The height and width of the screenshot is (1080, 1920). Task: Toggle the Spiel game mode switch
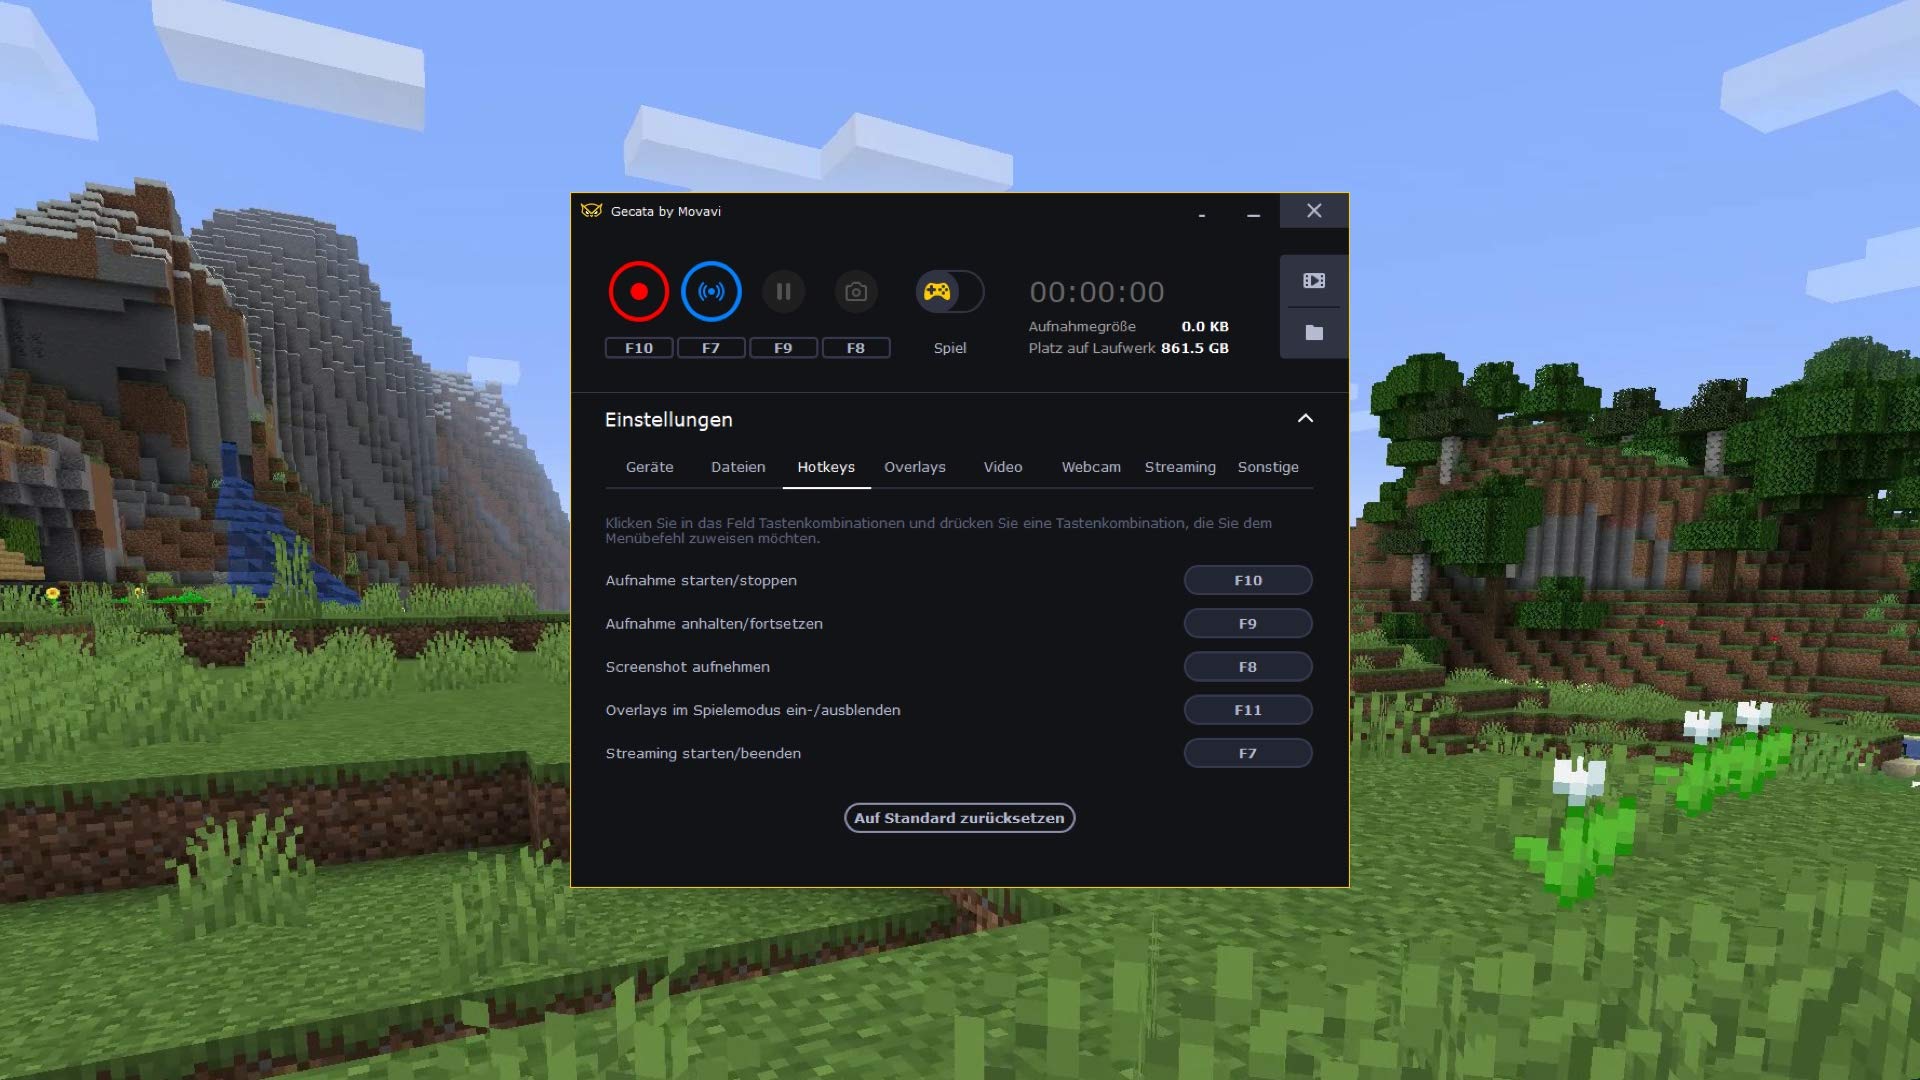[x=950, y=292]
